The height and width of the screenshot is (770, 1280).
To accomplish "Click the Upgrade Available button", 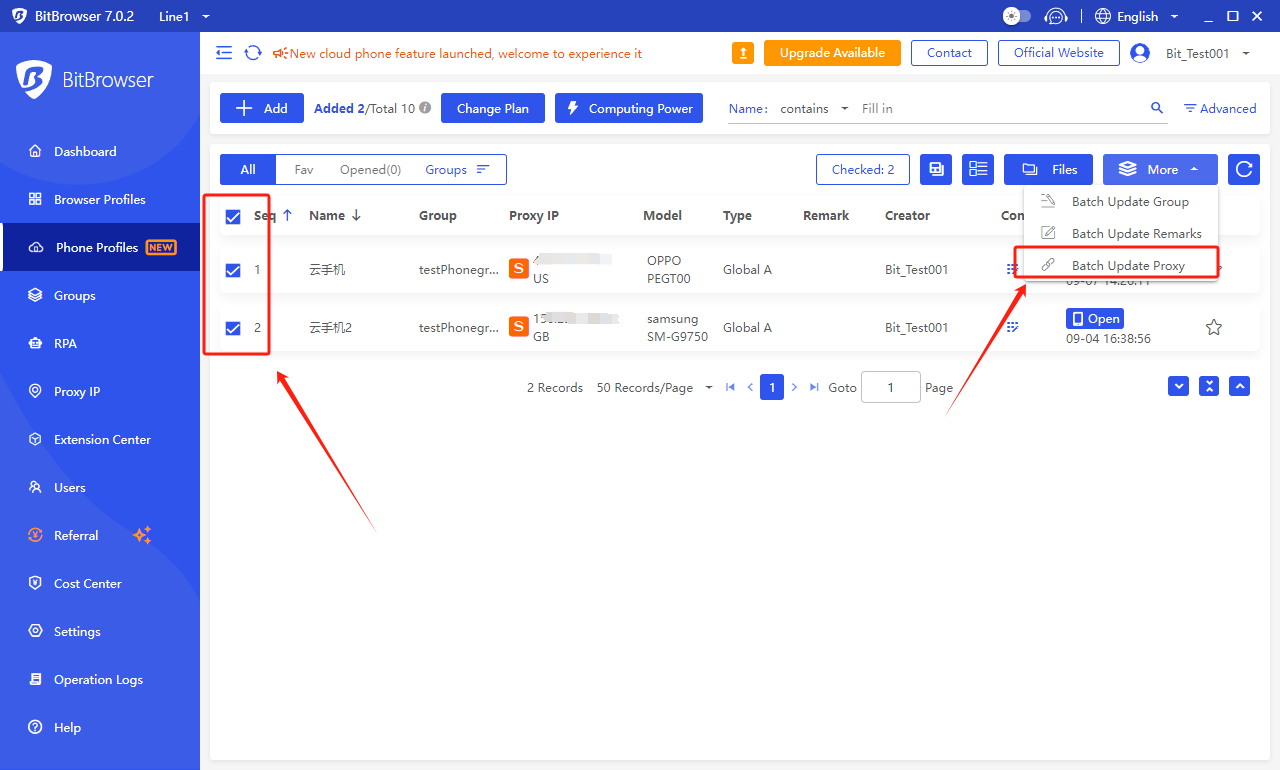I will 831,53.
